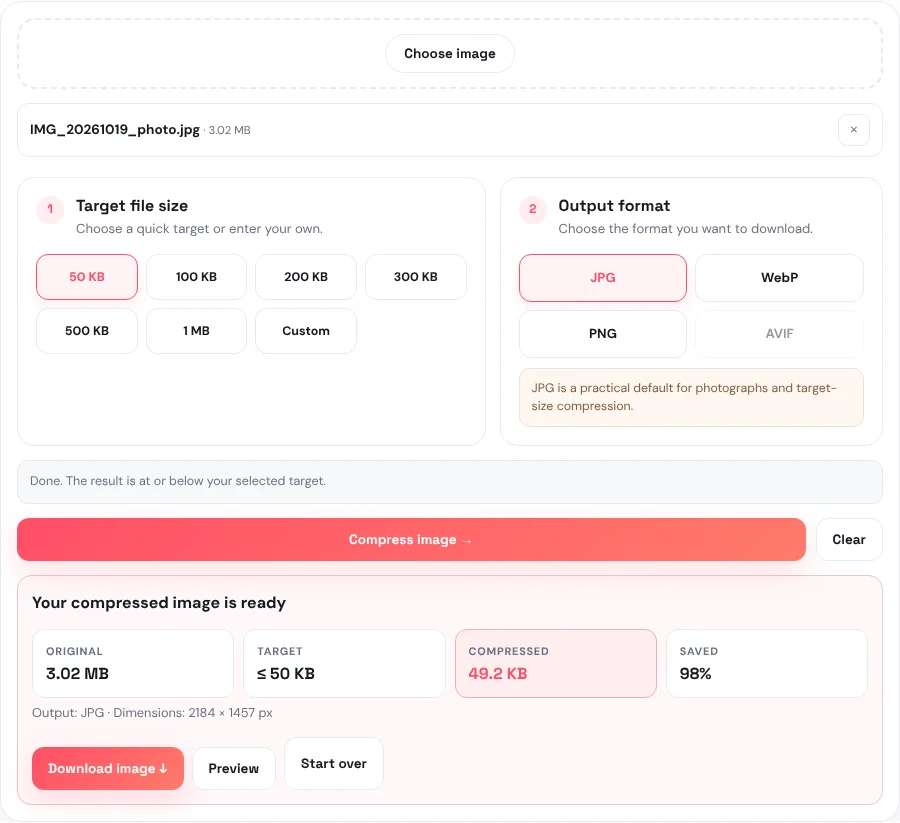This screenshot has width=900, height=823.
Task: Pick the 100 KB target size
Action: point(196,277)
